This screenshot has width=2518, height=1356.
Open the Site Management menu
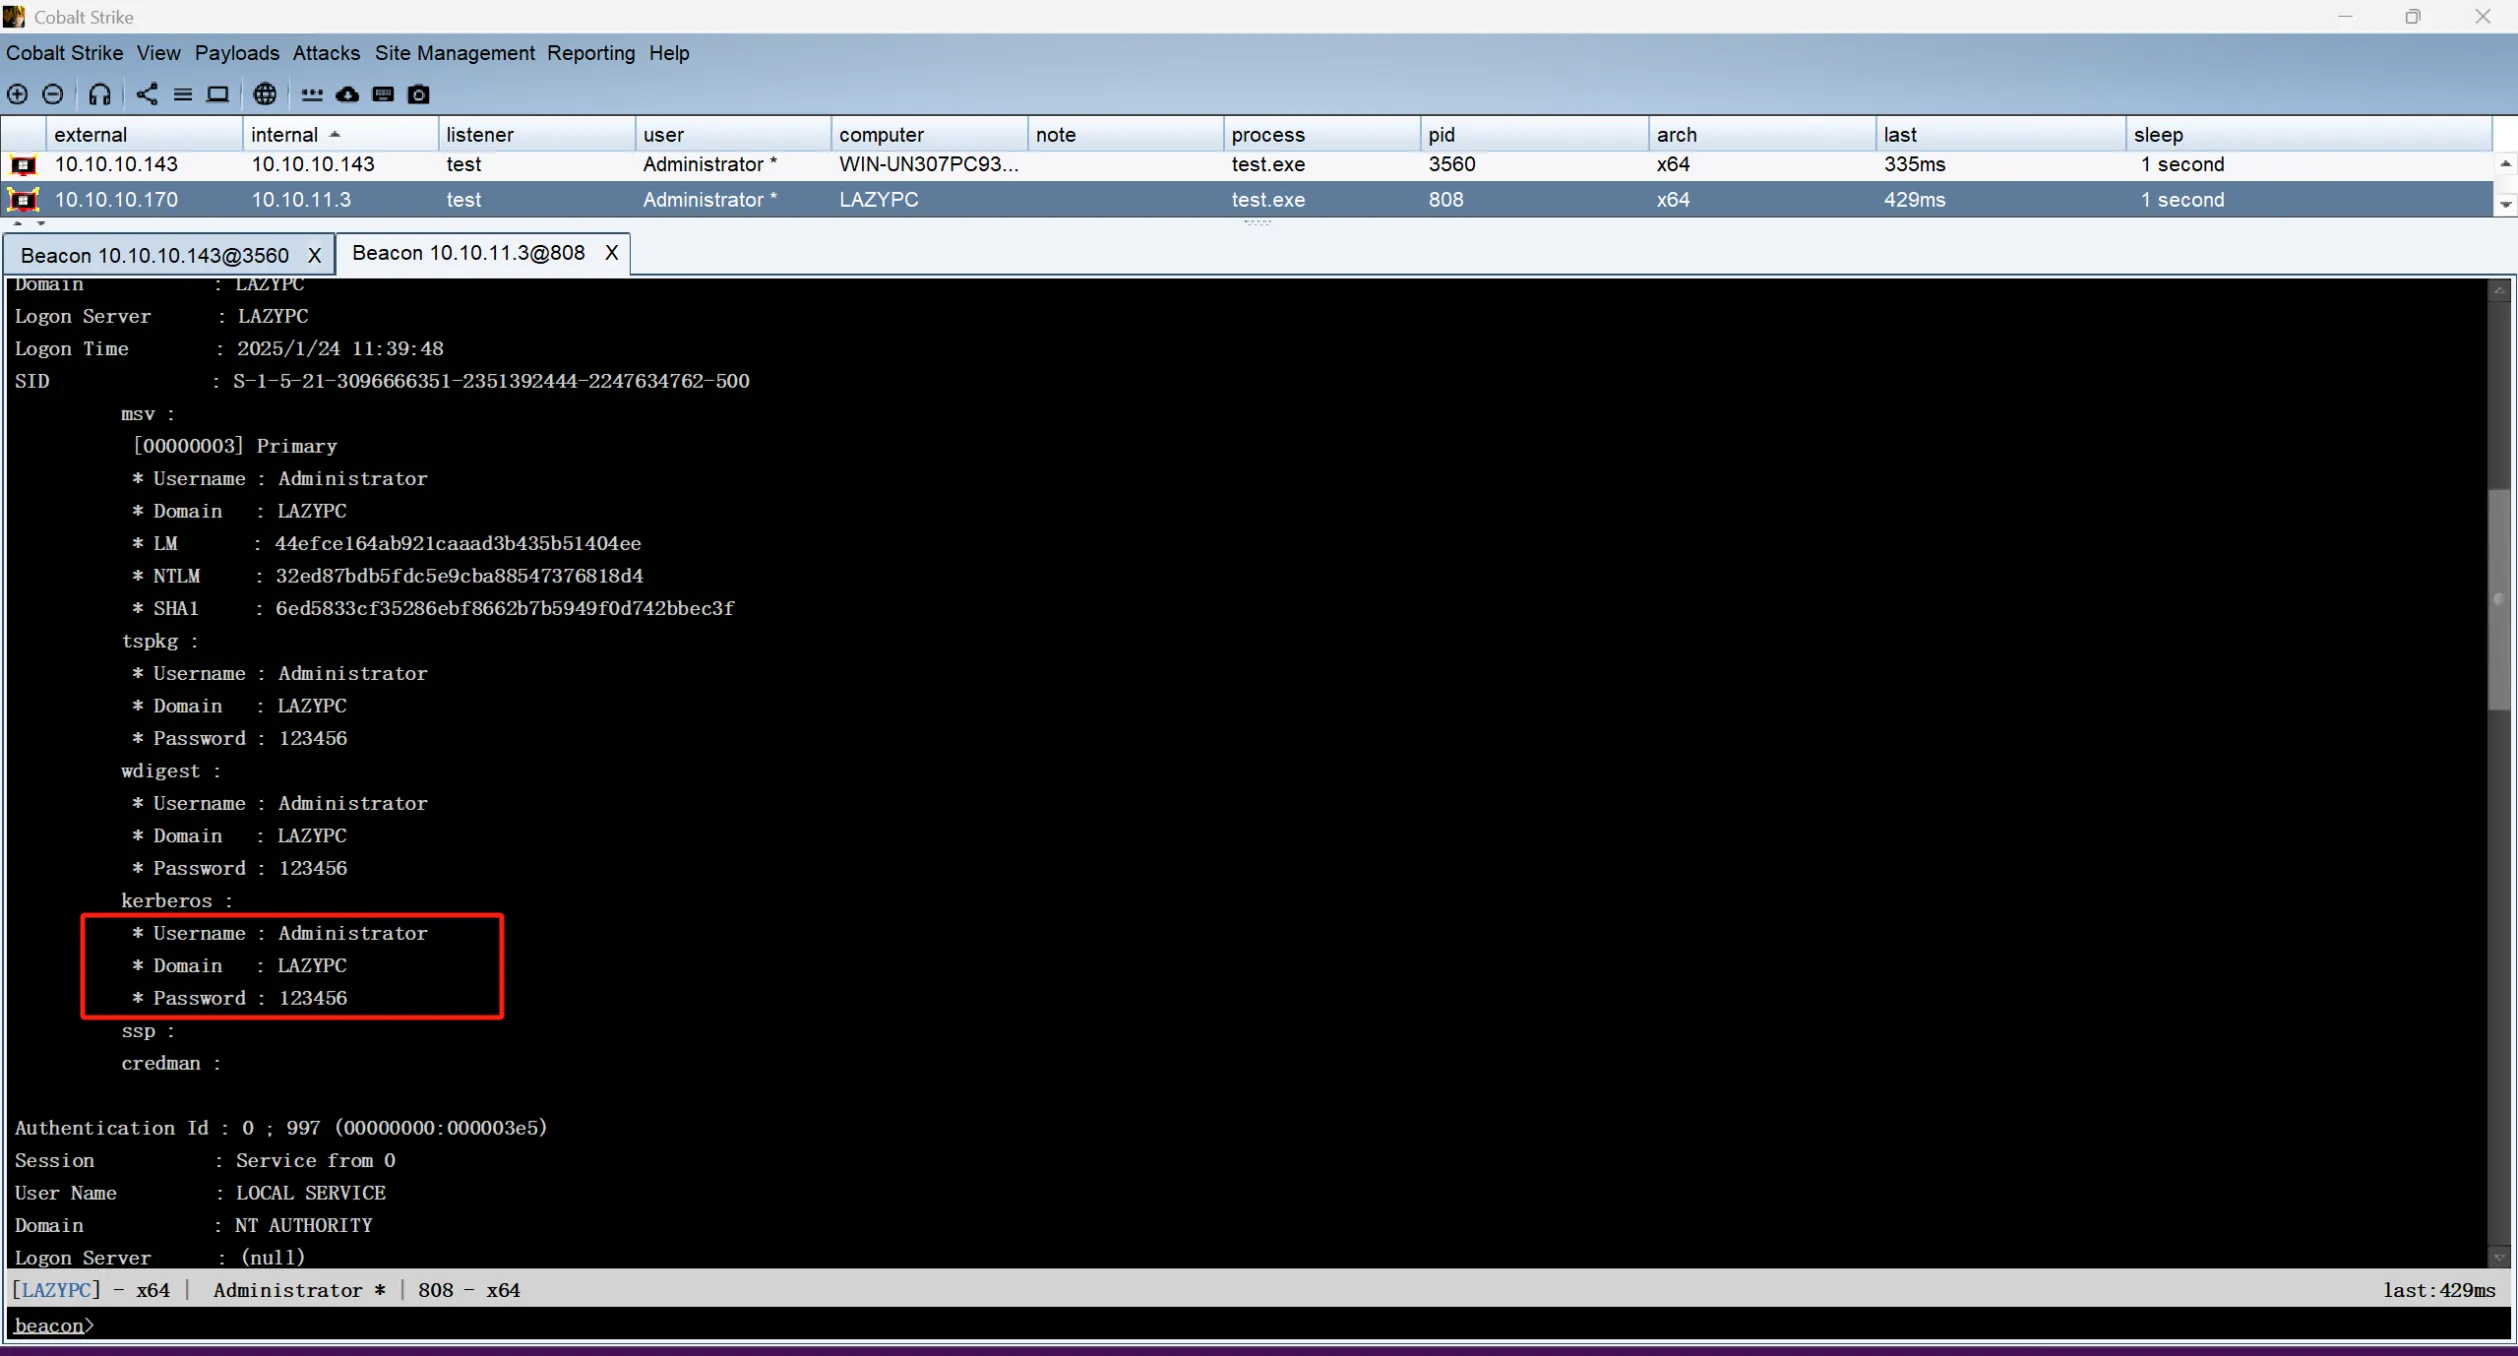click(455, 53)
